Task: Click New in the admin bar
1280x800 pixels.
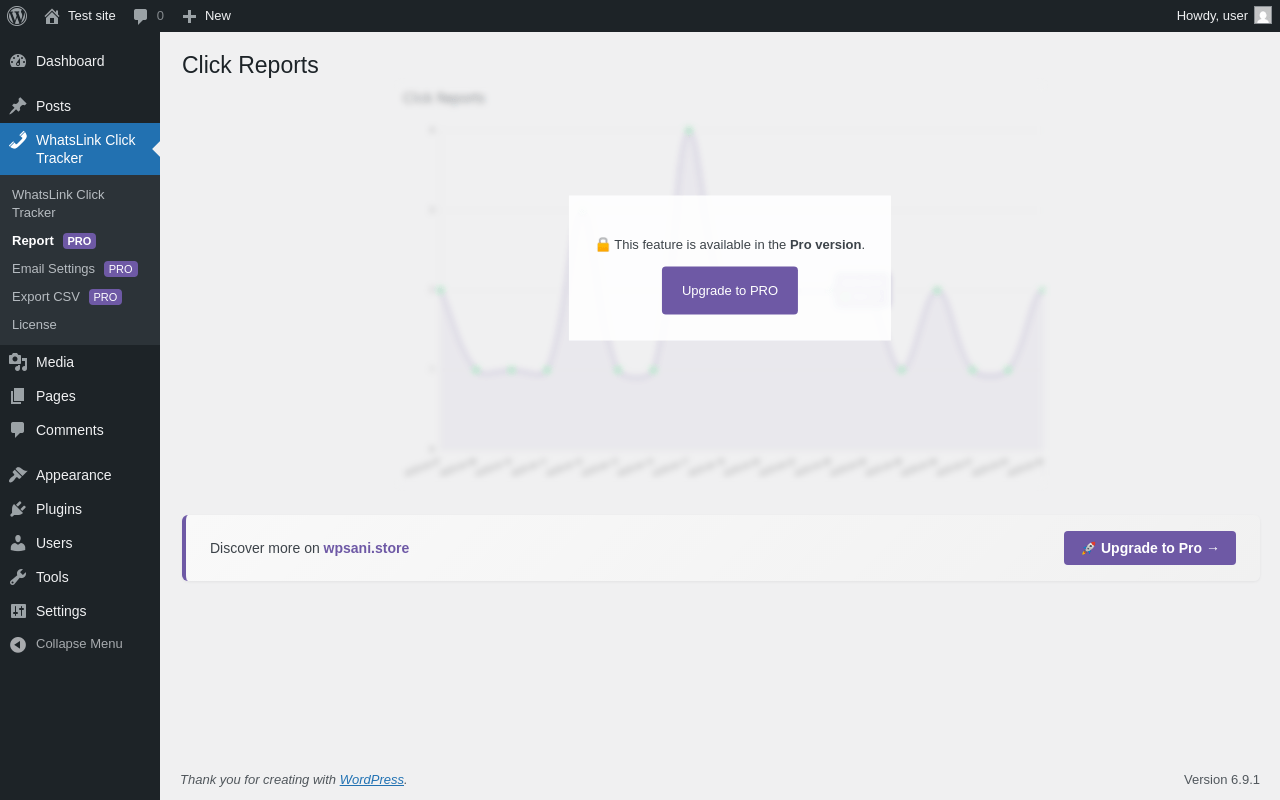Action: pos(206,16)
